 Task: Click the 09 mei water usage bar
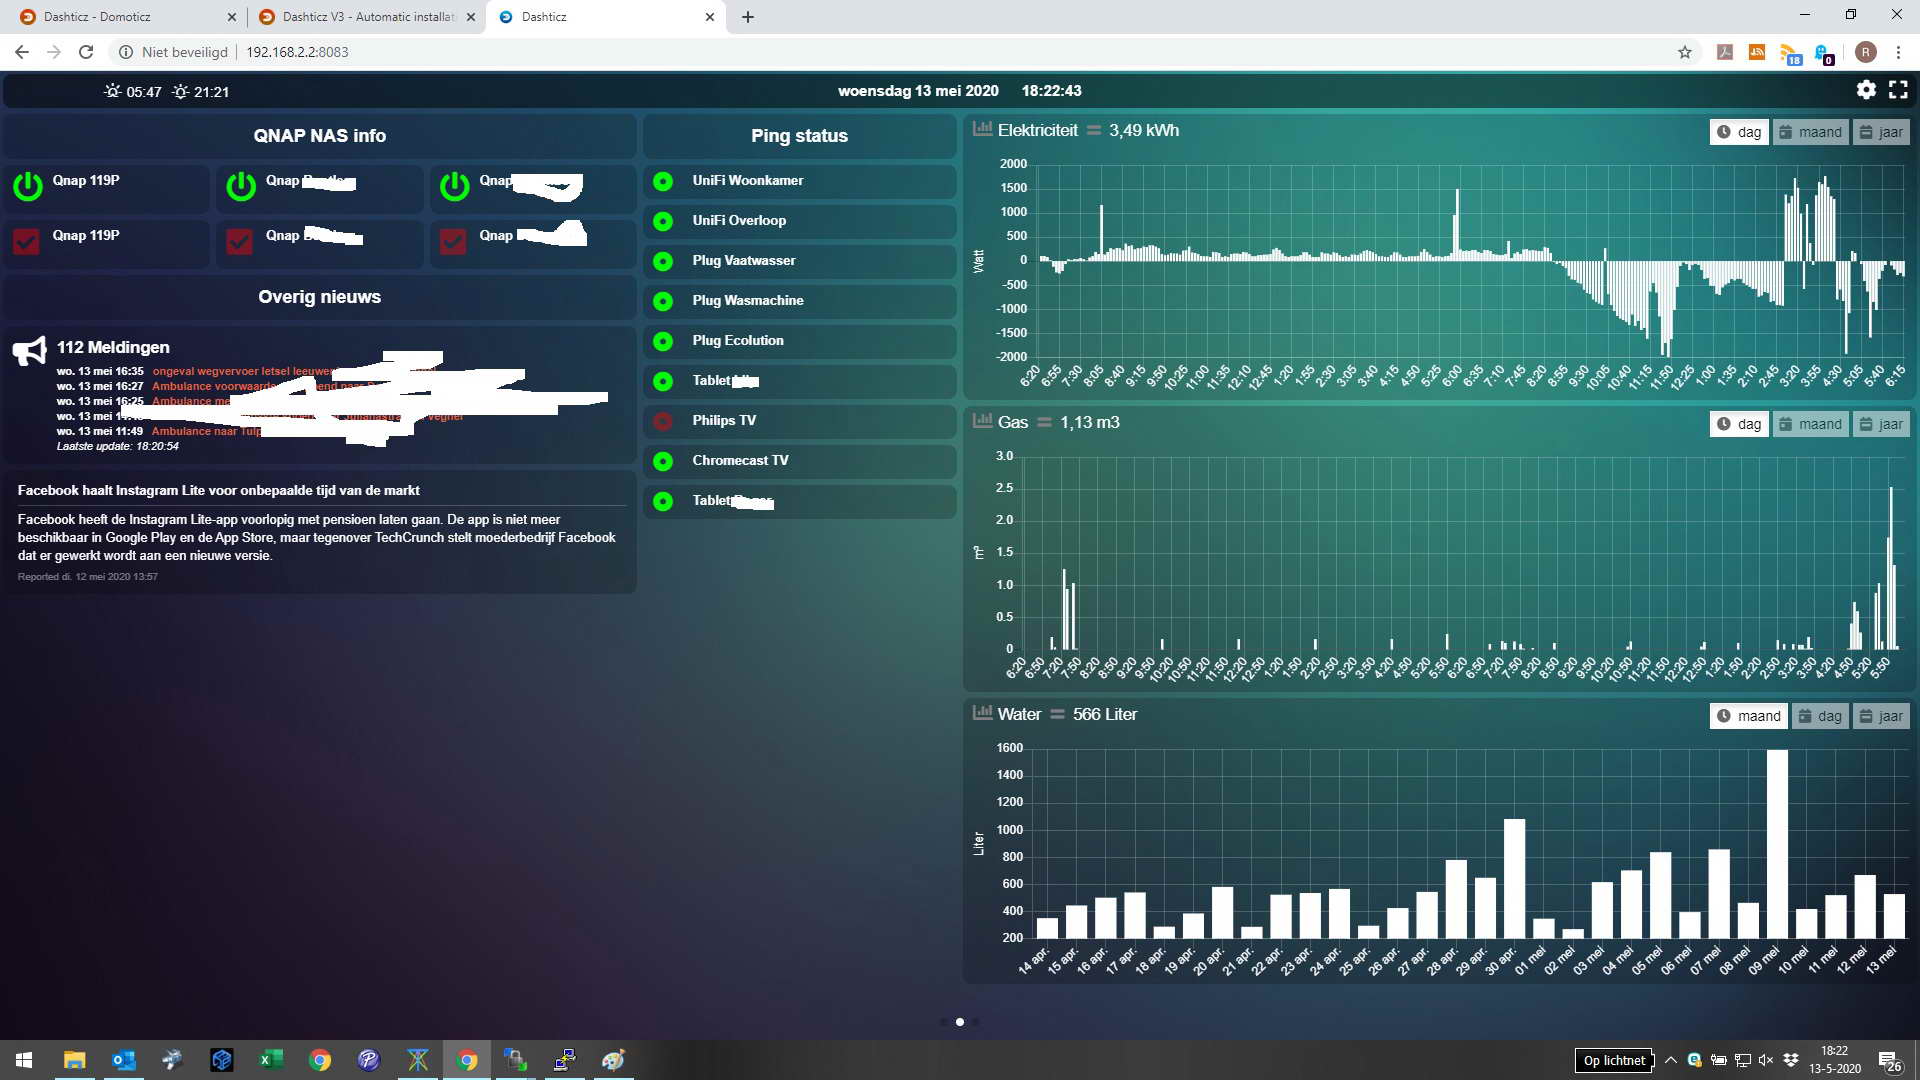pos(1777,843)
